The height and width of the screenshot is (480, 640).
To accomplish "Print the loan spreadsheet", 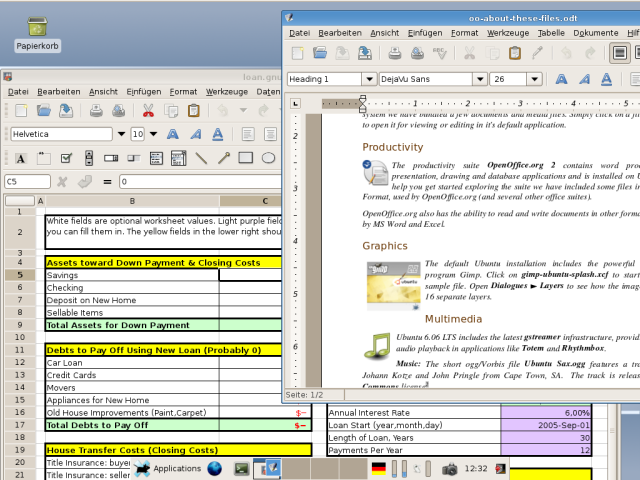I will (x=96, y=110).
